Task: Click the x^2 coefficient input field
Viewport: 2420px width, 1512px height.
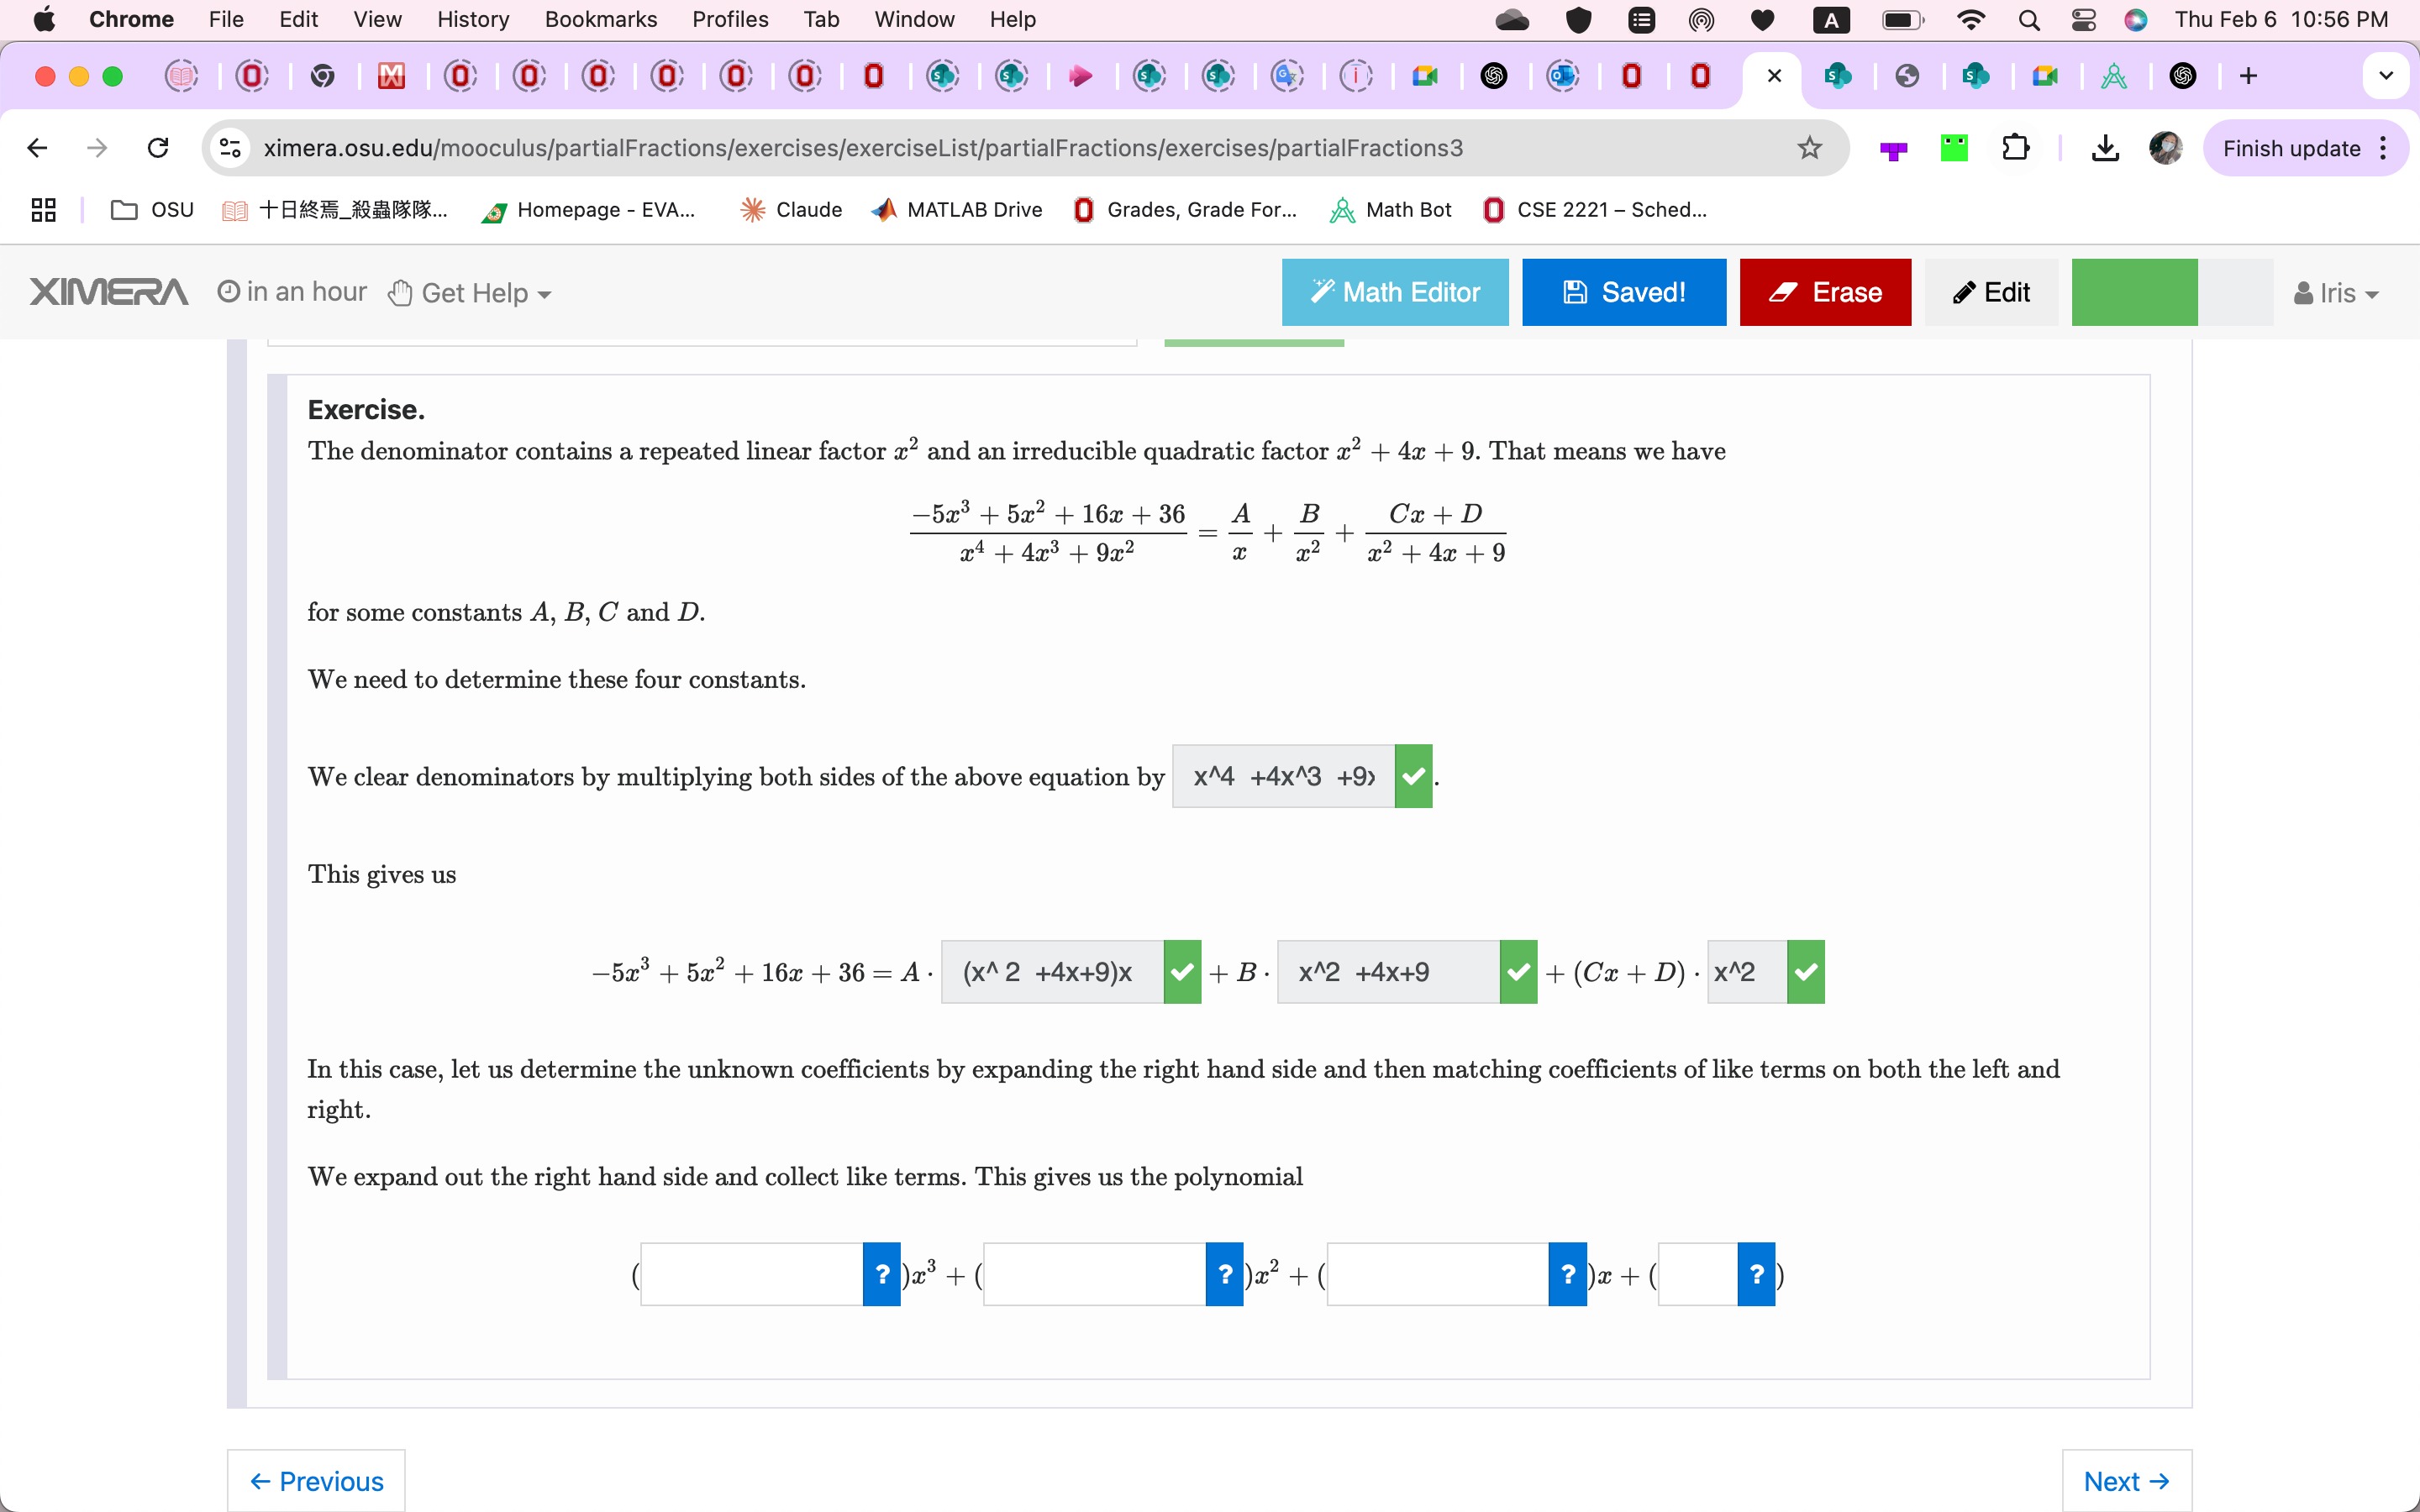Action: pyautogui.click(x=1094, y=1274)
